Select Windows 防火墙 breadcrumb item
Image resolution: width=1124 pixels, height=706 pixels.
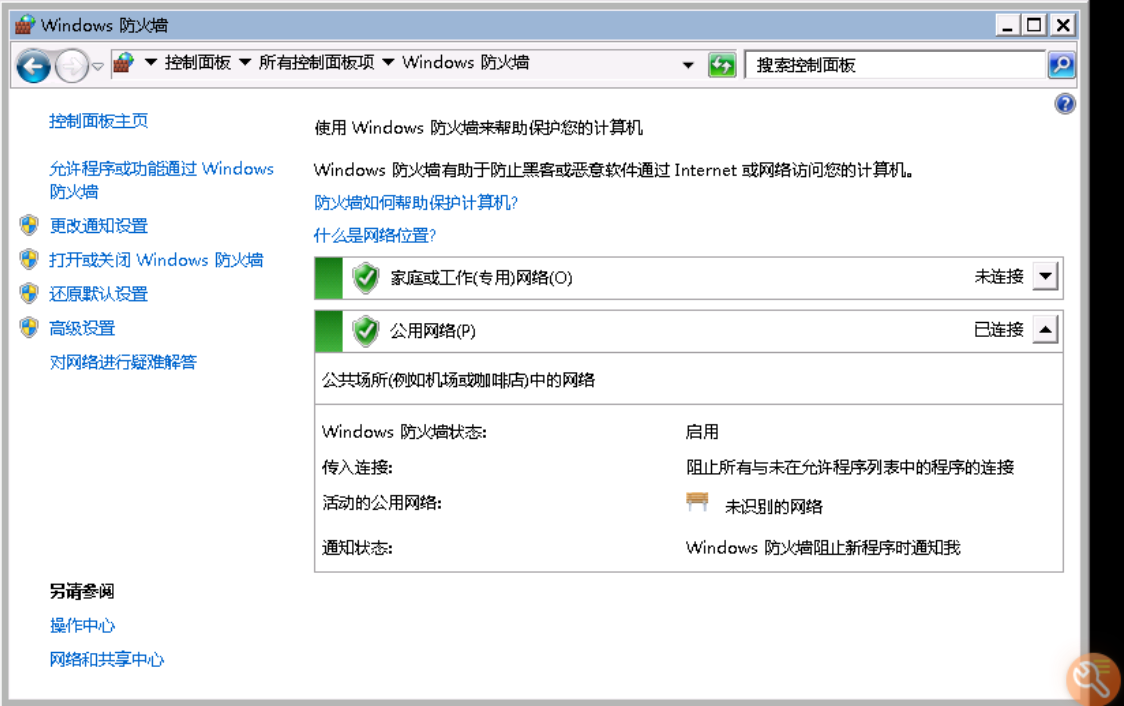pos(465,63)
